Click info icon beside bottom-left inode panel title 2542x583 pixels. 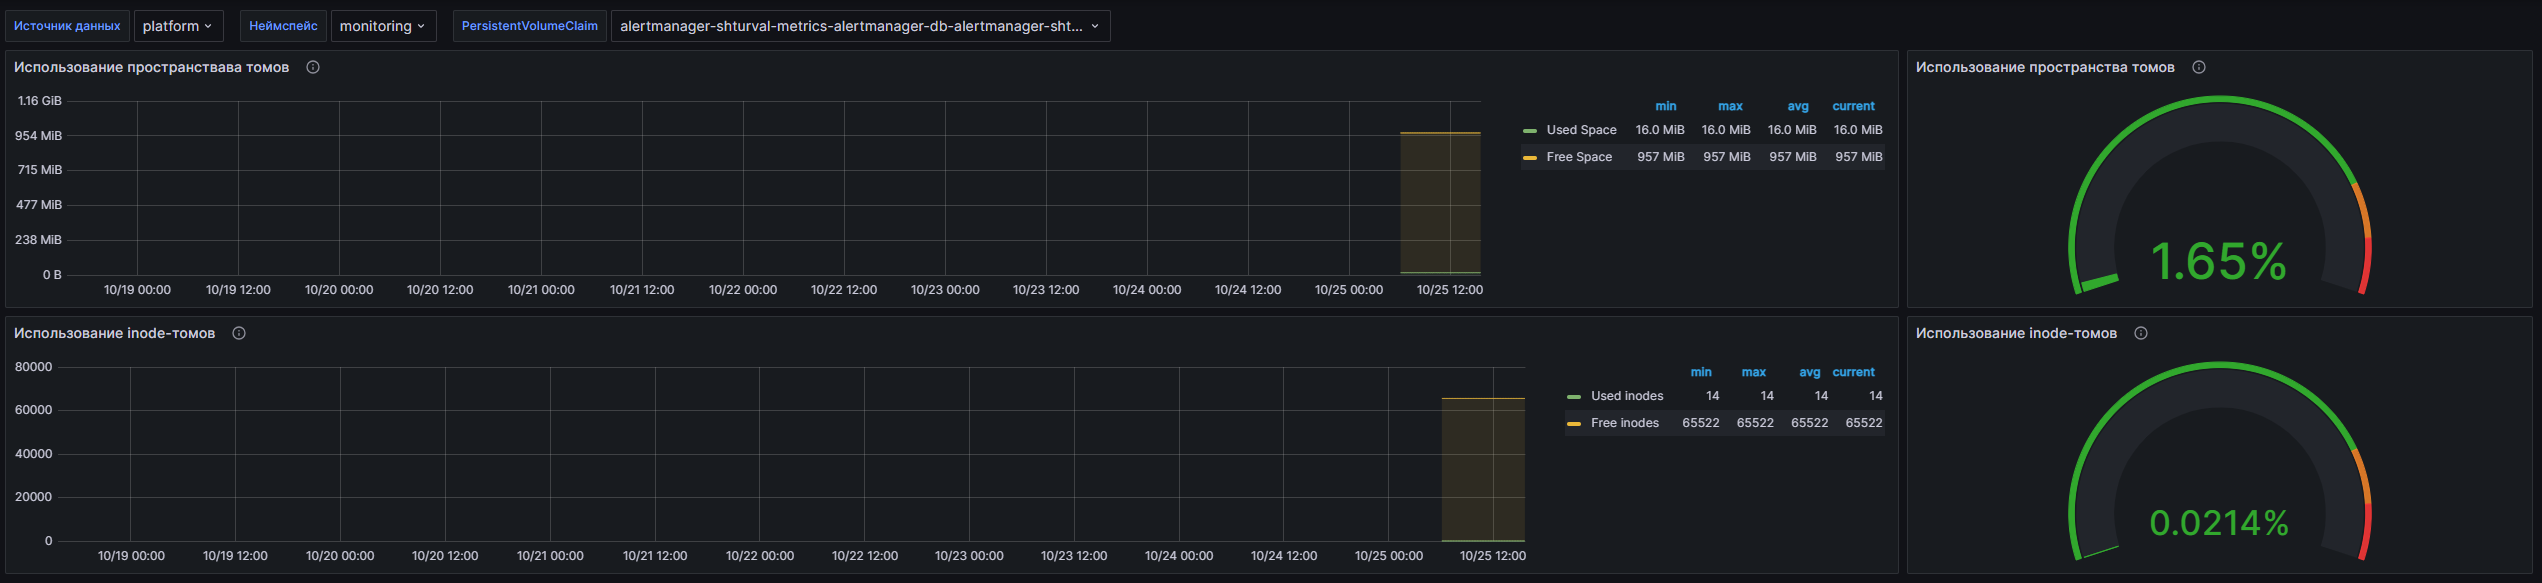click(x=239, y=333)
